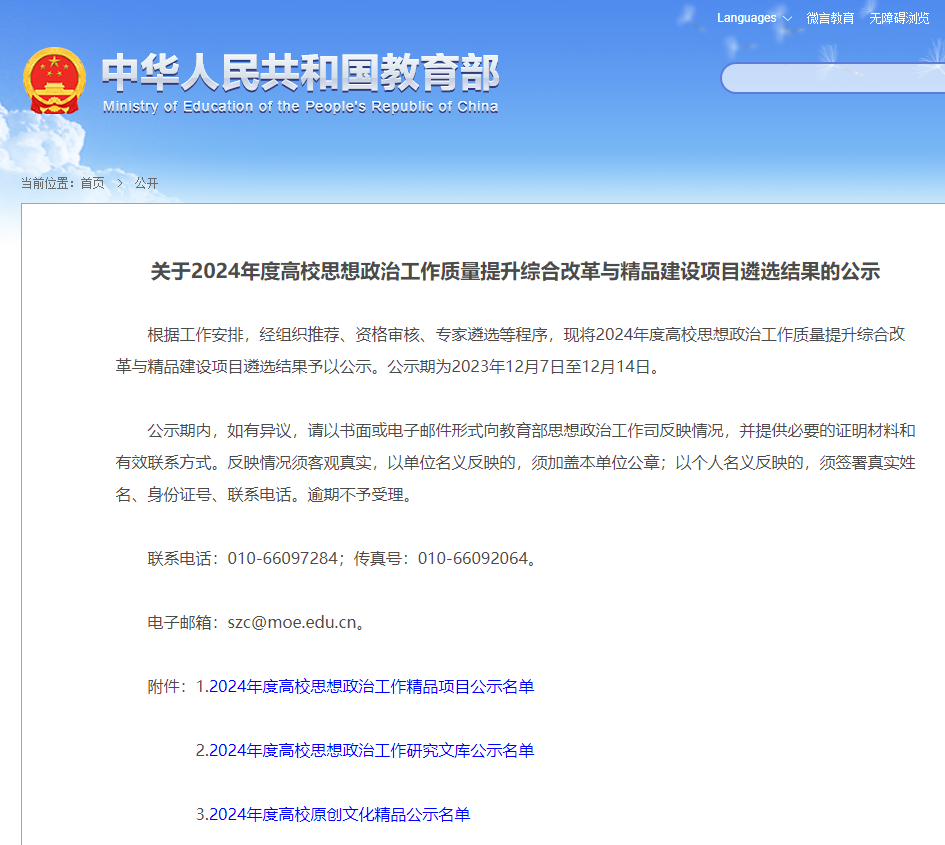Click inside the search input box
The width and height of the screenshot is (945, 845).
835,79
